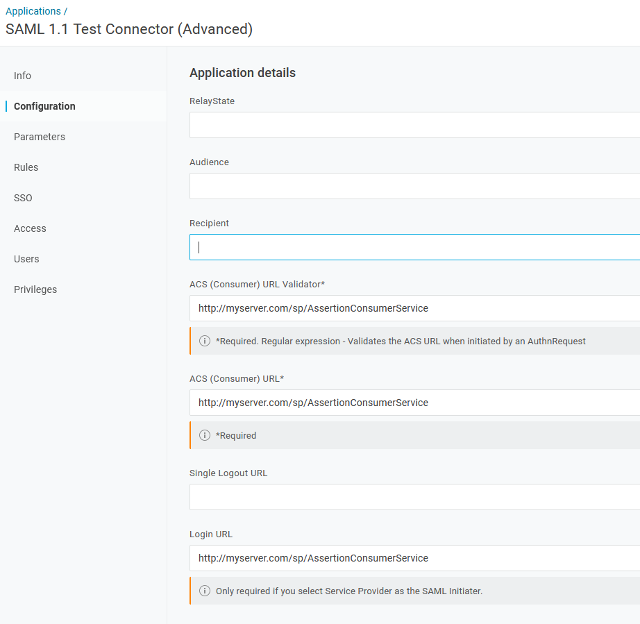
Task: Open the Applications breadcrumb link
Action: pos(33,11)
